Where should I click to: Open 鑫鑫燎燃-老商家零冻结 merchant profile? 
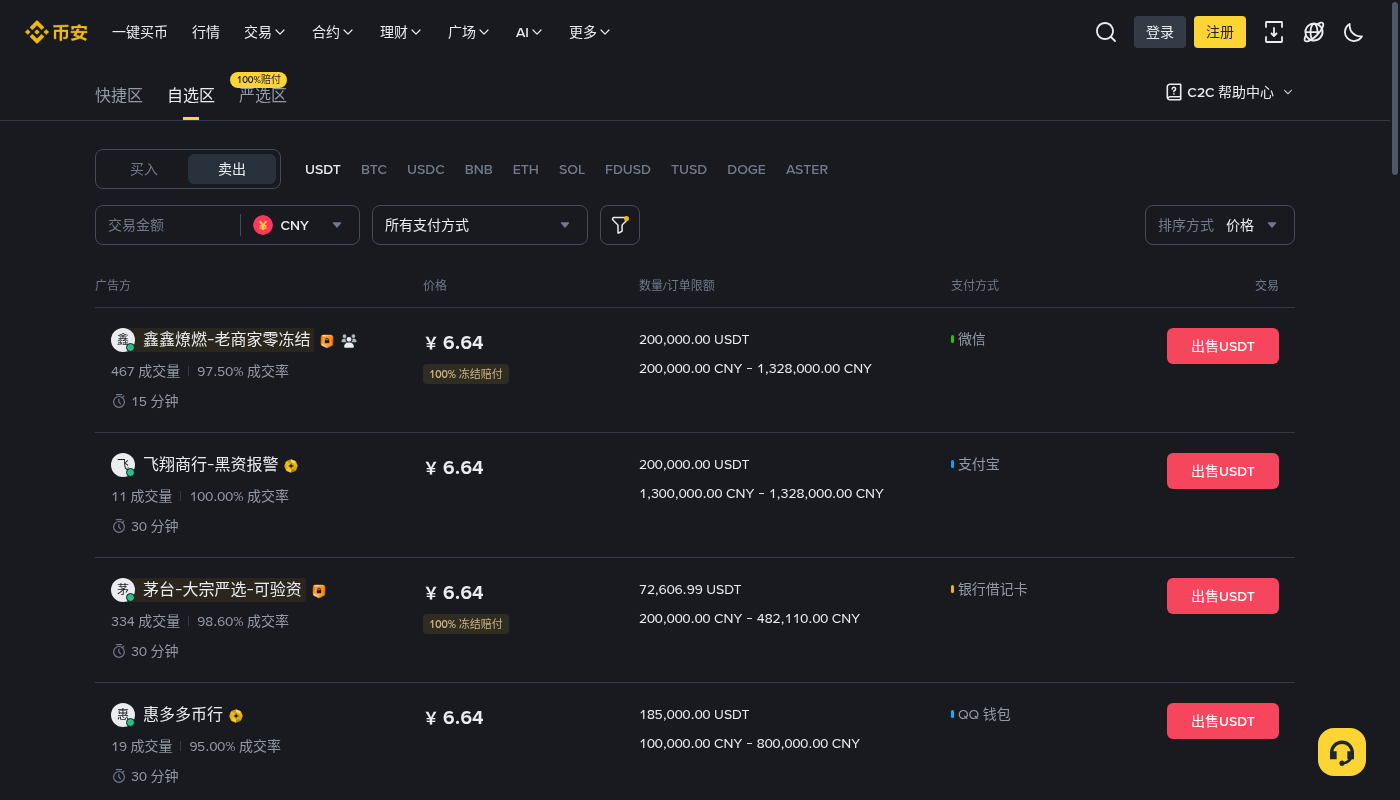pyautogui.click(x=227, y=340)
